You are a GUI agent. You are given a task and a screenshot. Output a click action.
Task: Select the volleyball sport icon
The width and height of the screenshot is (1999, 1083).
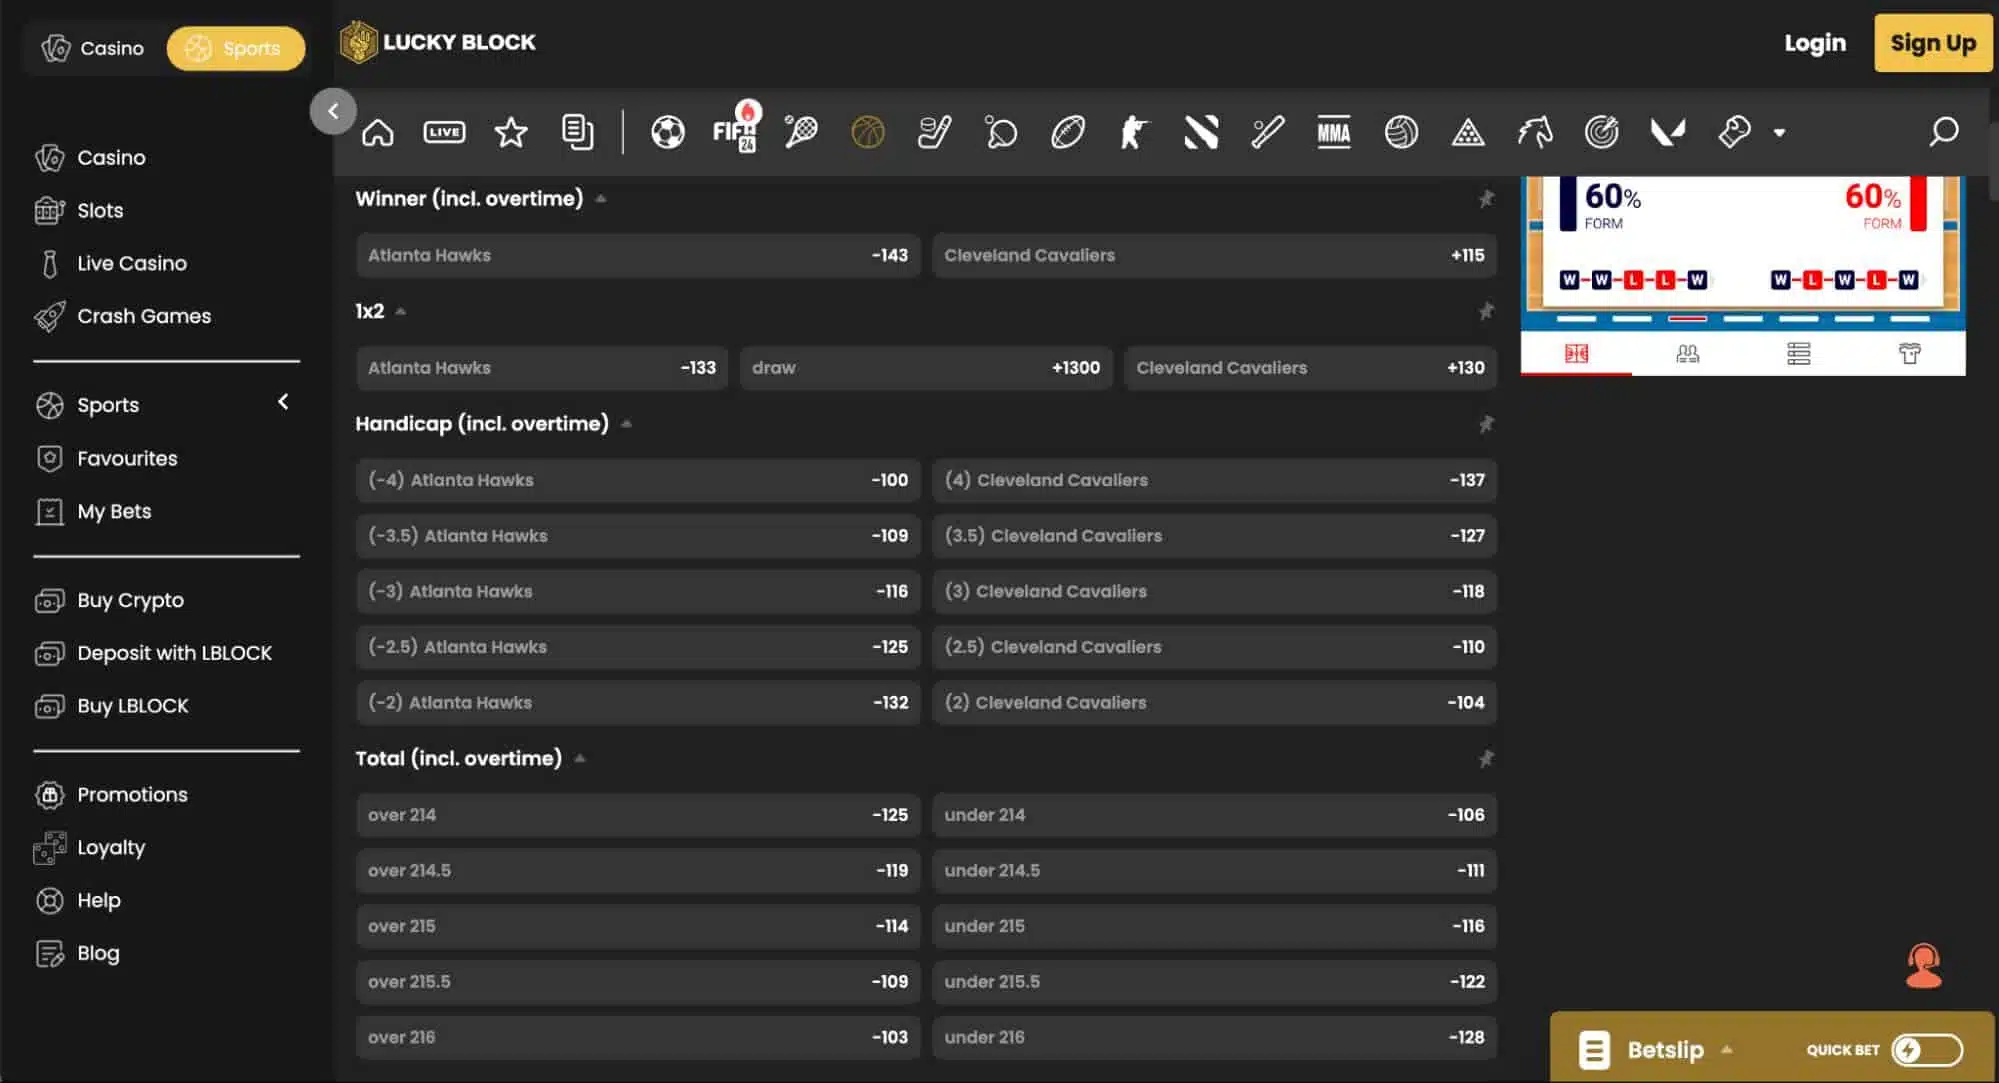coord(1401,132)
